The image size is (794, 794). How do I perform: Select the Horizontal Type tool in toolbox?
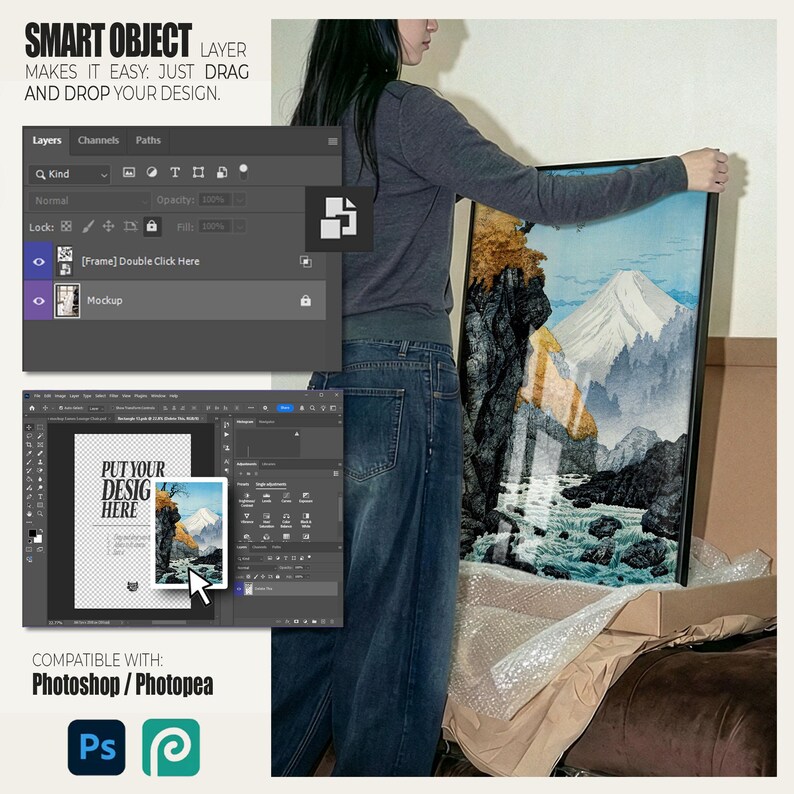(x=40, y=497)
